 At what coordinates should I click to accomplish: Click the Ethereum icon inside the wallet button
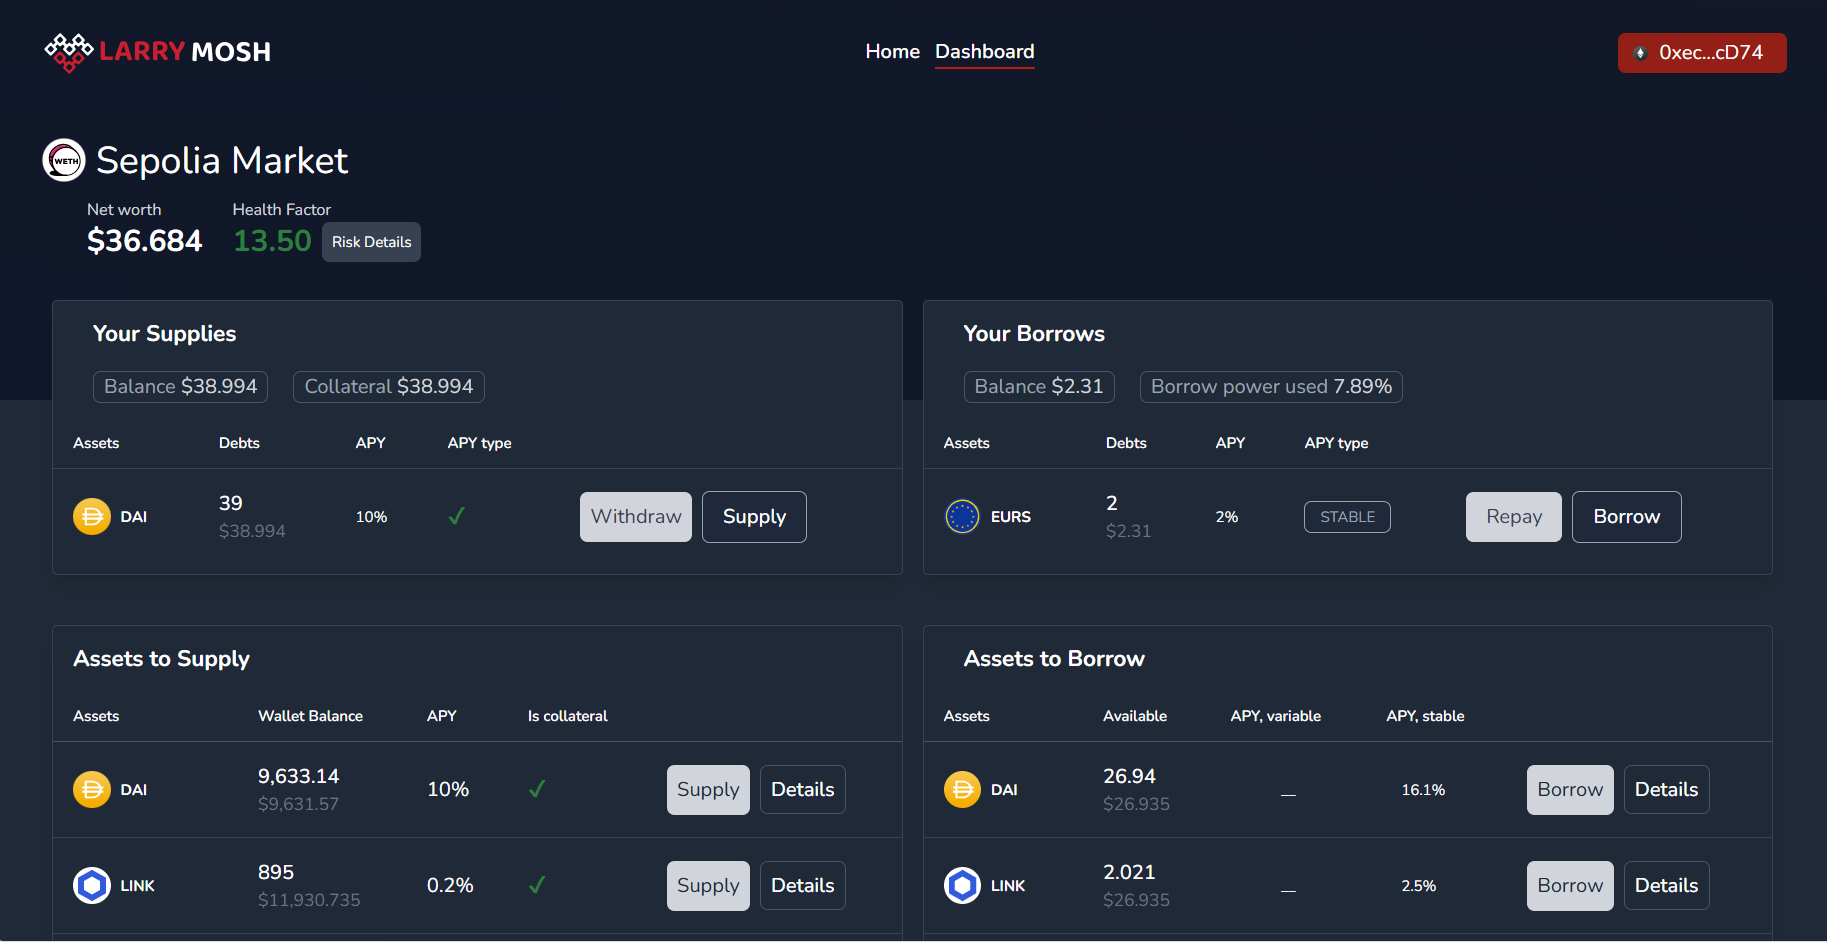point(1640,53)
